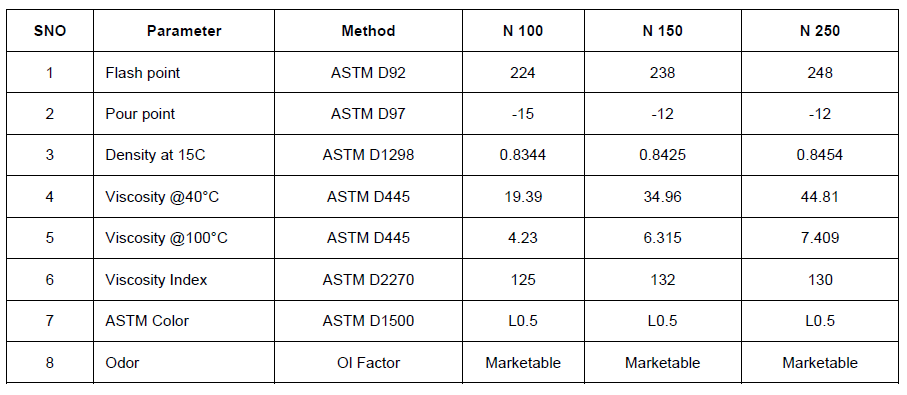
Task: Click the SNO column header
Action: click(x=50, y=31)
